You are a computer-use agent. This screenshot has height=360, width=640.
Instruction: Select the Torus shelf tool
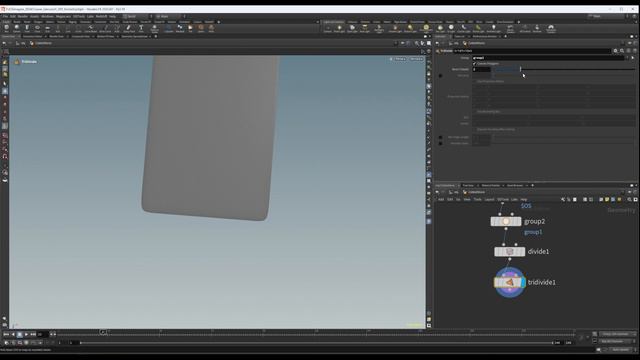pos(37,28)
